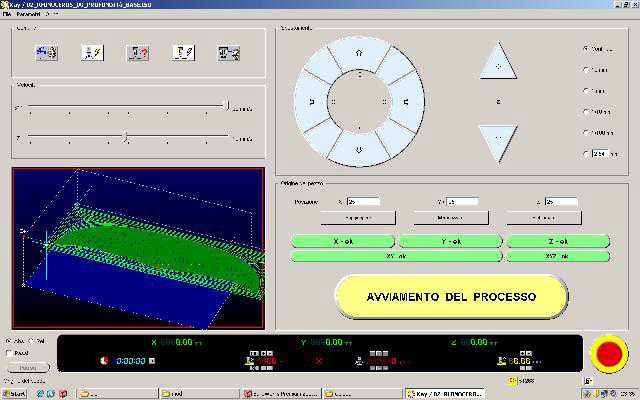The height and width of the screenshot is (400, 640).
Task: Click the XY speed slider handle
Action: [227, 105]
